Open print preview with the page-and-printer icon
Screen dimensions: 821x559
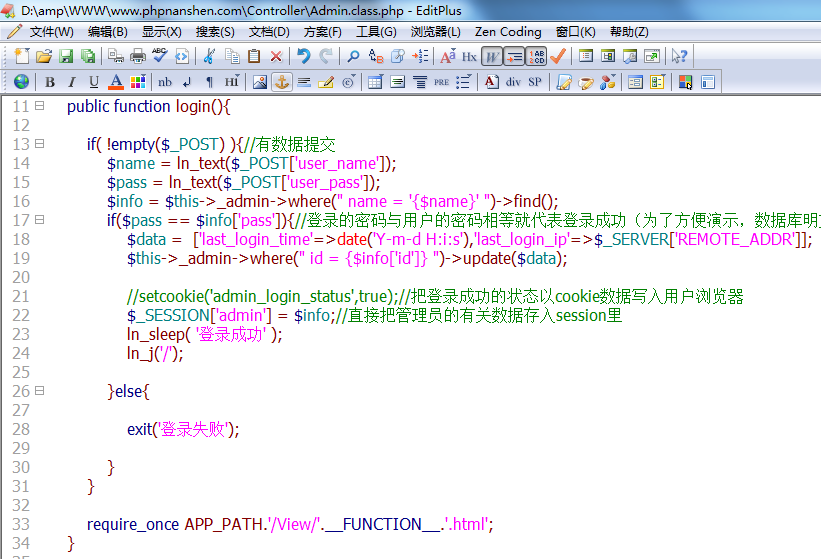coord(116,56)
